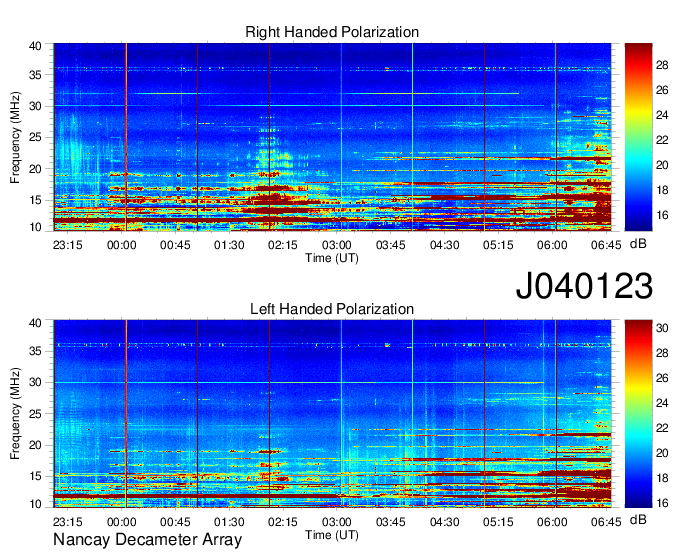The width and height of the screenshot is (680, 552).
Task: Click the '35' frequency tick of the top plot
Action: click(35, 75)
